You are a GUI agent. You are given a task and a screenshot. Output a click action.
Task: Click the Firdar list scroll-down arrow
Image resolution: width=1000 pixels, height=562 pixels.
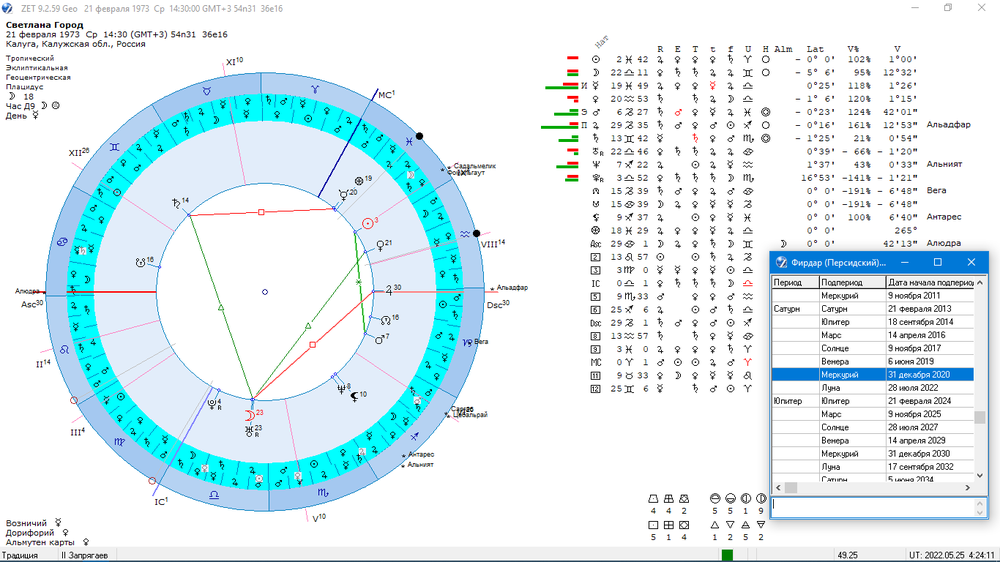click(980, 475)
